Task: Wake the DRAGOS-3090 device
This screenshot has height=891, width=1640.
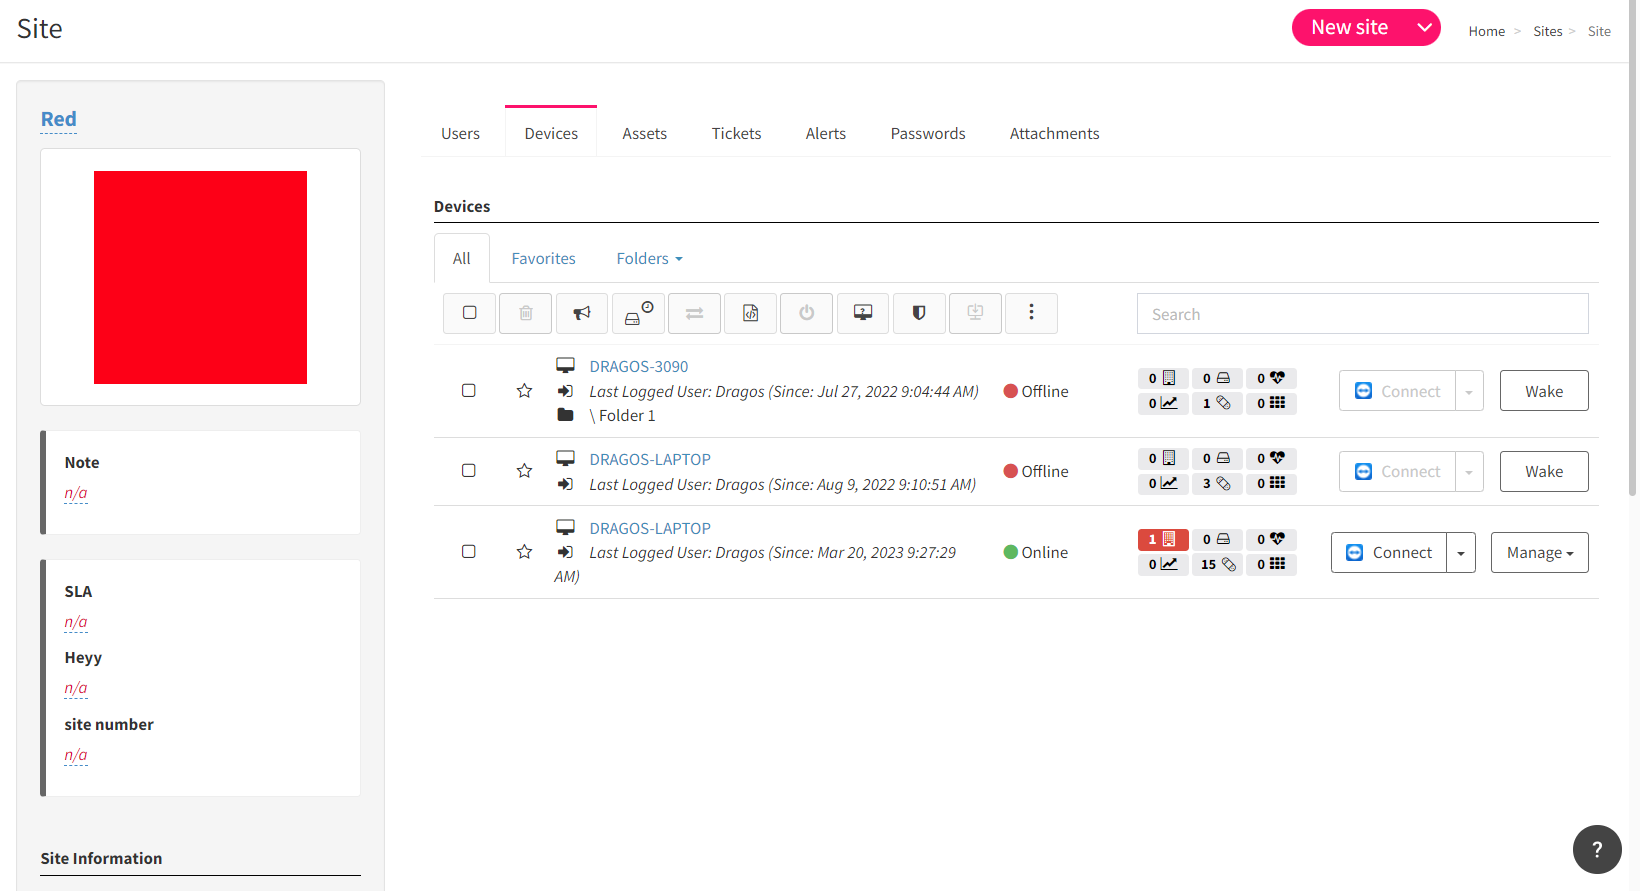Action: pyautogui.click(x=1544, y=391)
